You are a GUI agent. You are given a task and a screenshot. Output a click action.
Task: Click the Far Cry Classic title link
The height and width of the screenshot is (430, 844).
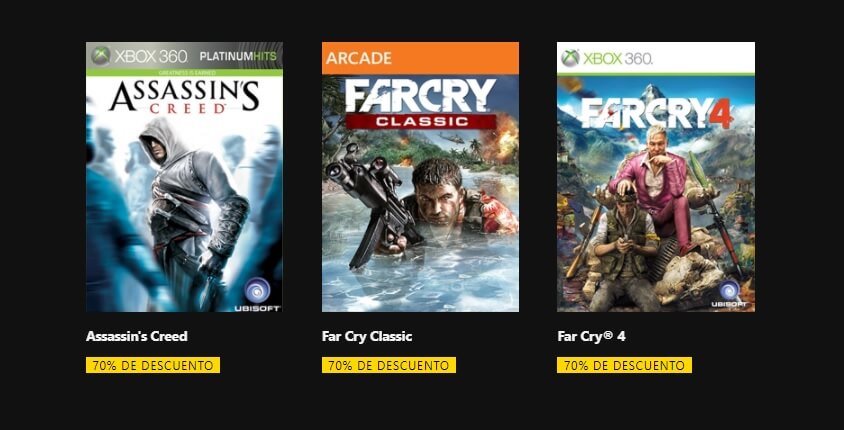[367, 336]
